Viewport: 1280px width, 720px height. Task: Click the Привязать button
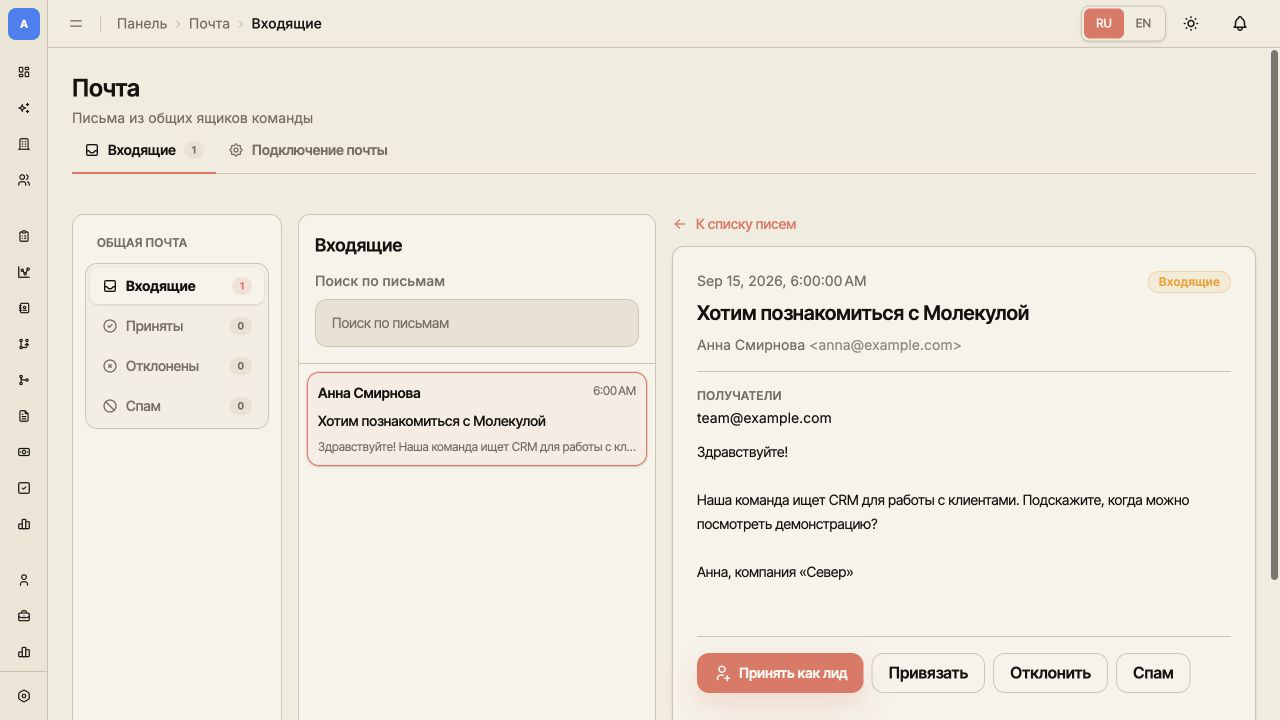point(928,673)
